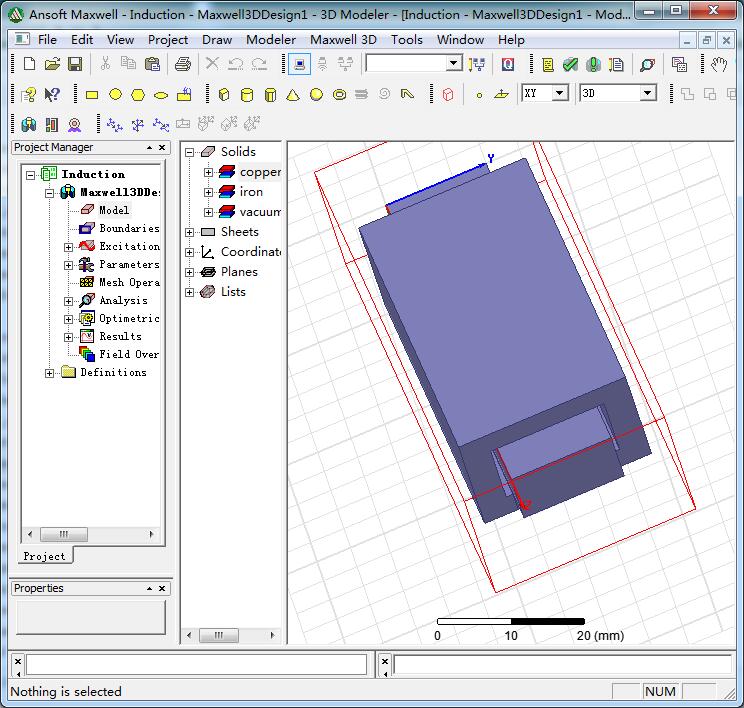Draw a rectangle with the Rectangle tool

[x=92, y=95]
